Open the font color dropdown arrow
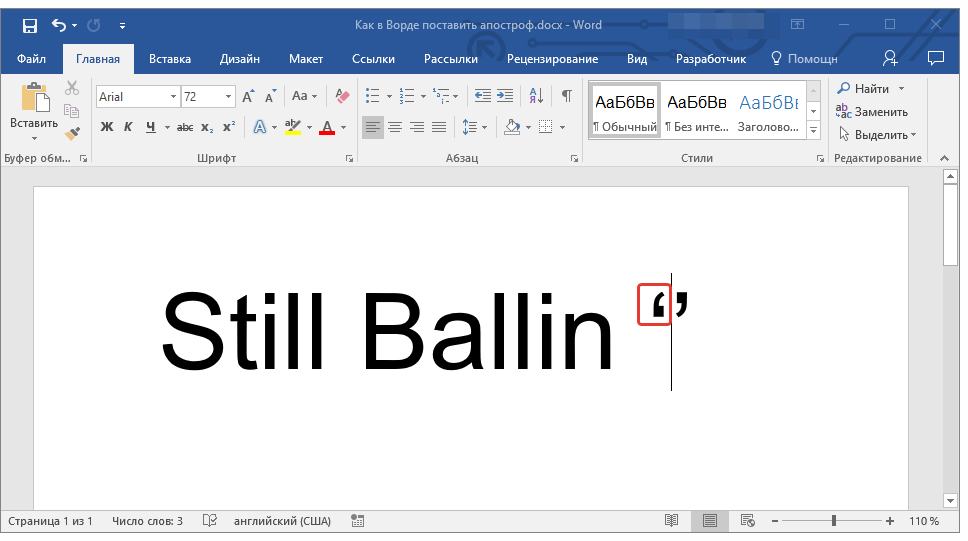 [x=343, y=128]
